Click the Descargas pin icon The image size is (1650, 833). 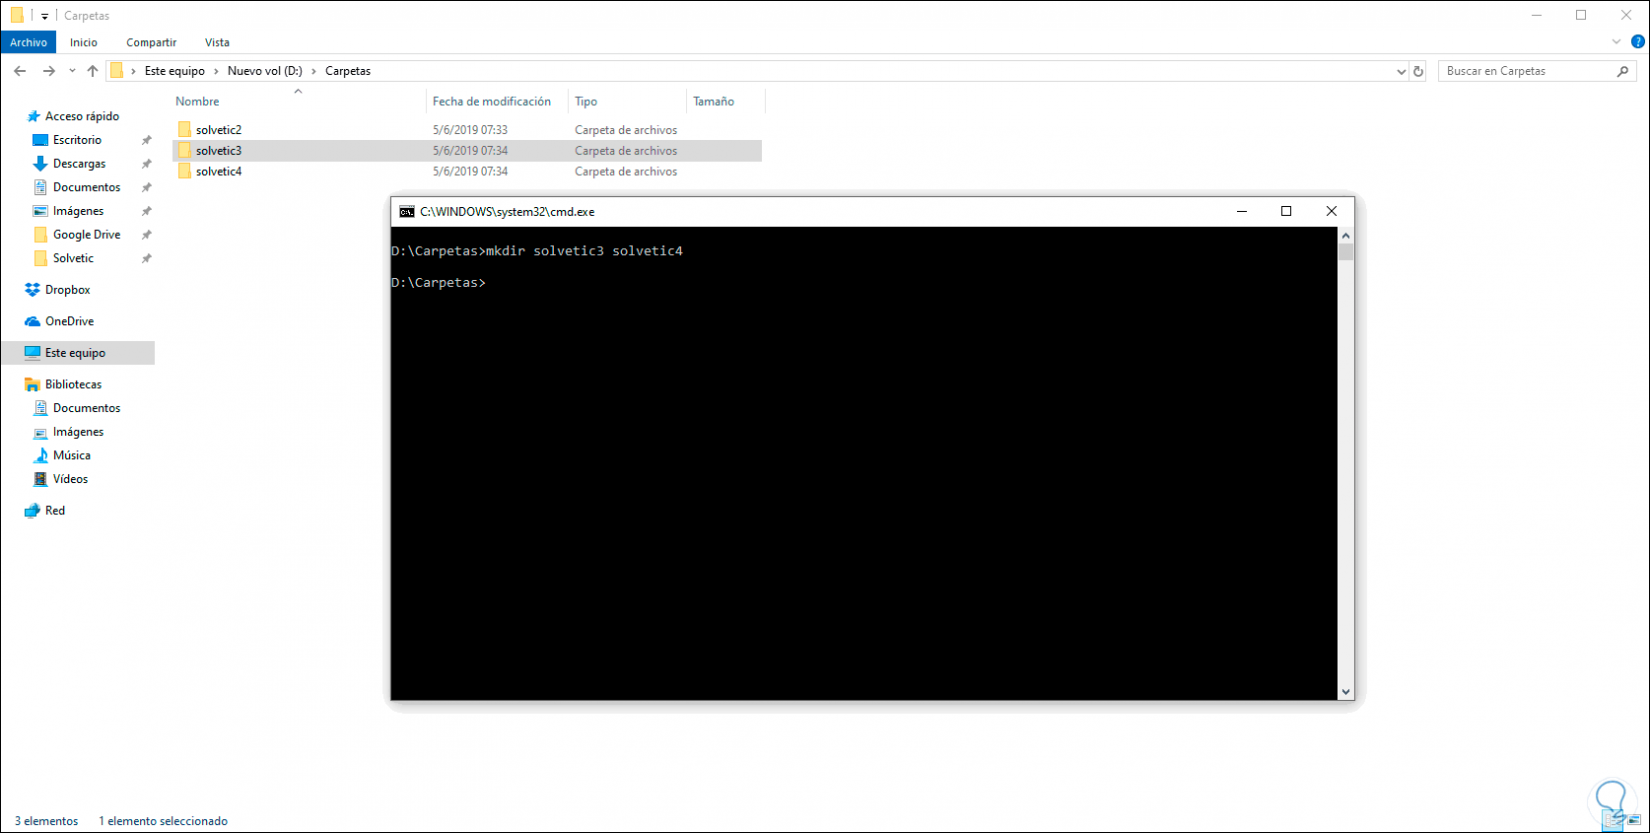pyautogui.click(x=146, y=164)
